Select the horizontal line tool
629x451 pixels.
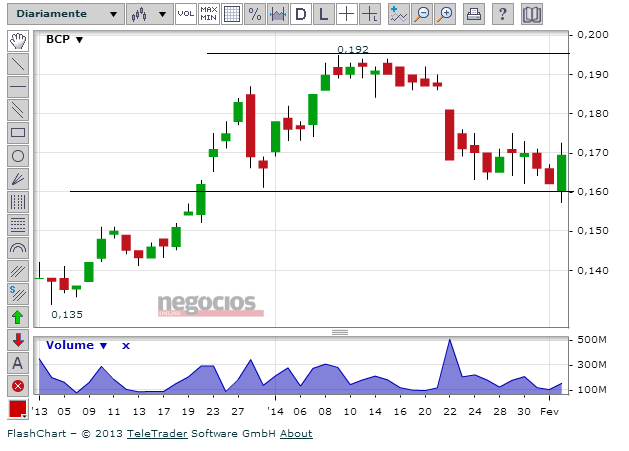click(18, 87)
